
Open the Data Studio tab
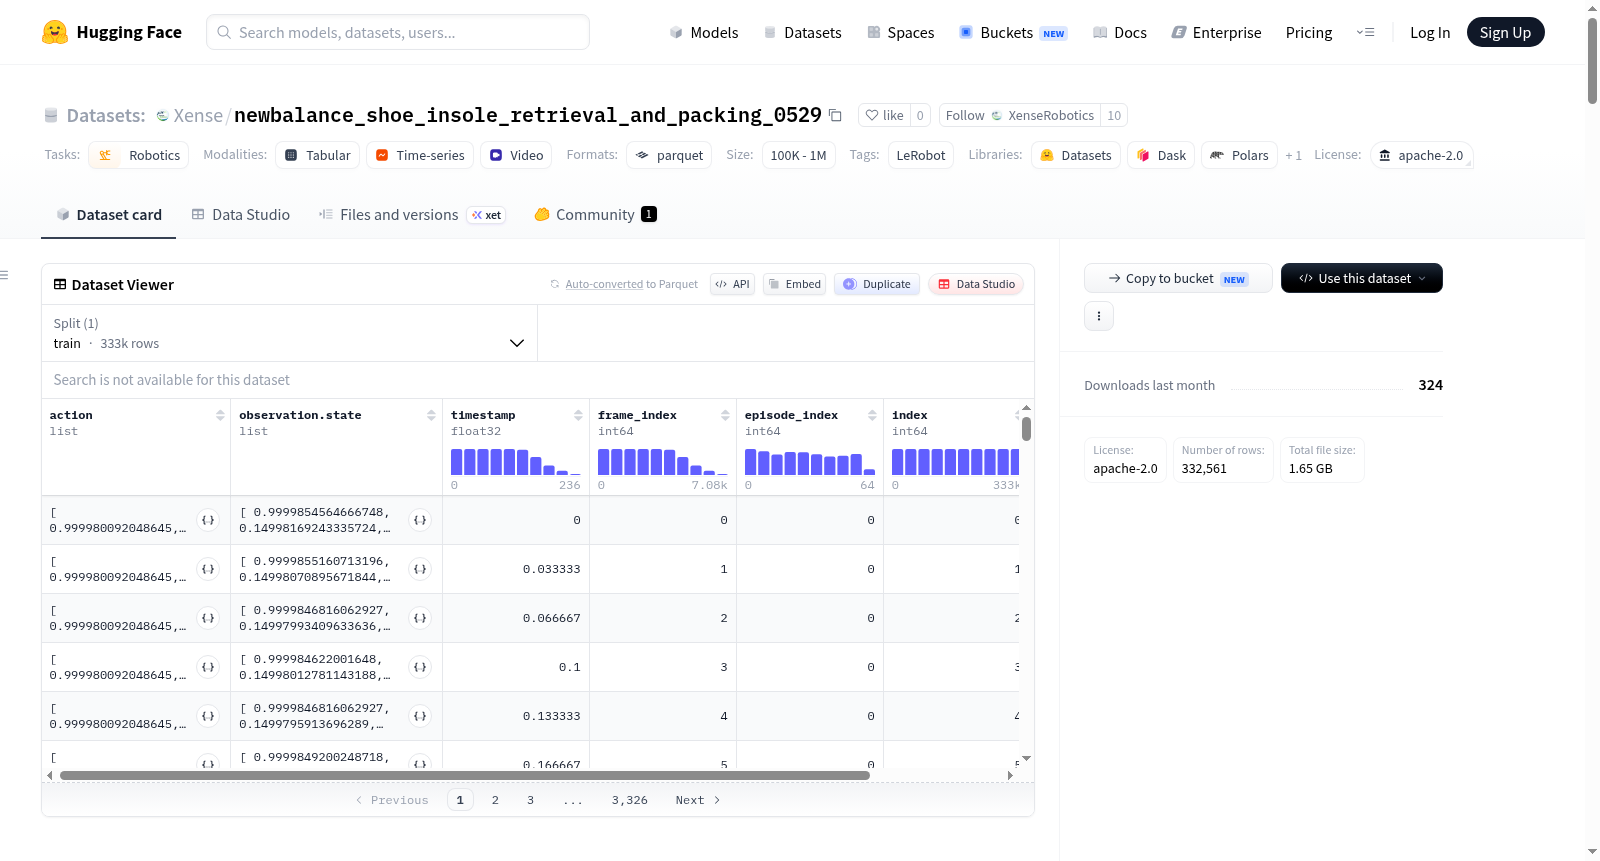click(241, 215)
